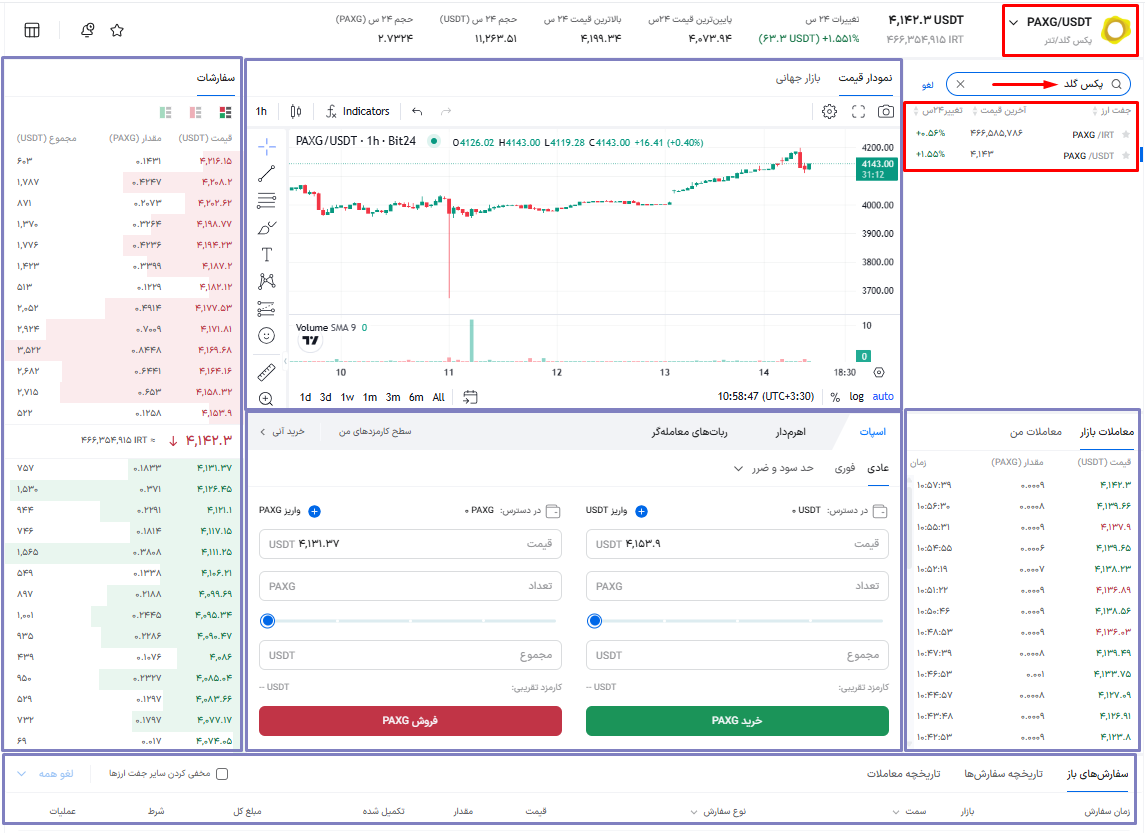
Task: Show both buy and sell orders view
Action: coord(225,112)
